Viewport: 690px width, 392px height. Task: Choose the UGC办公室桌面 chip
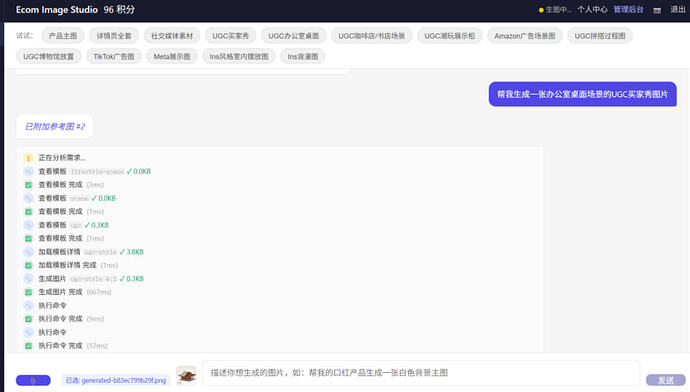coord(294,36)
